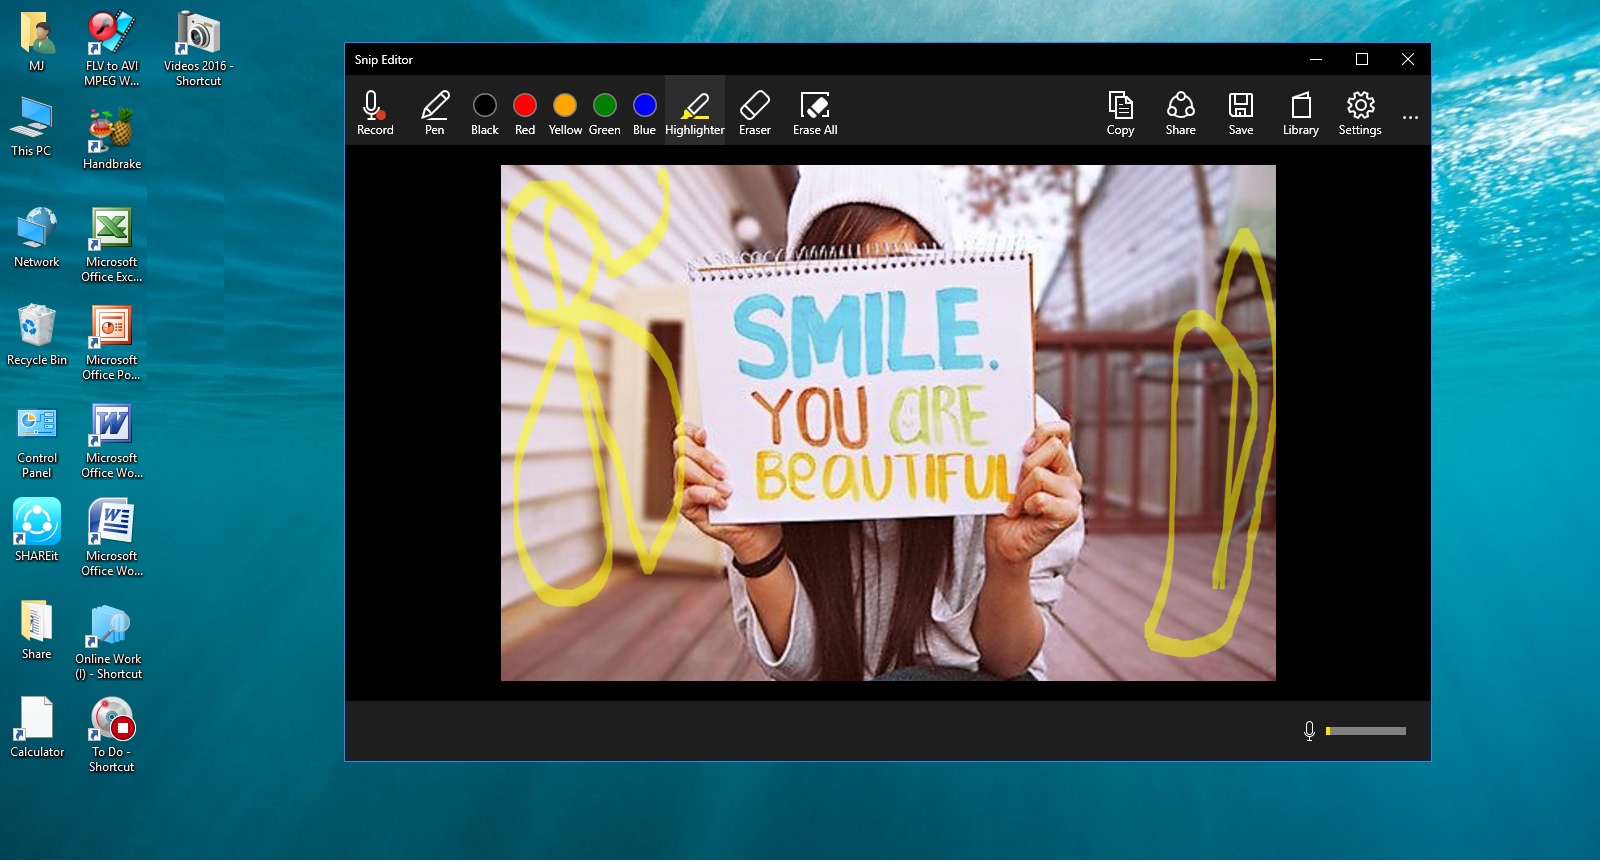Image resolution: width=1600 pixels, height=862 pixels.
Task: Choose the Red ink color
Action: [x=525, y=112]
